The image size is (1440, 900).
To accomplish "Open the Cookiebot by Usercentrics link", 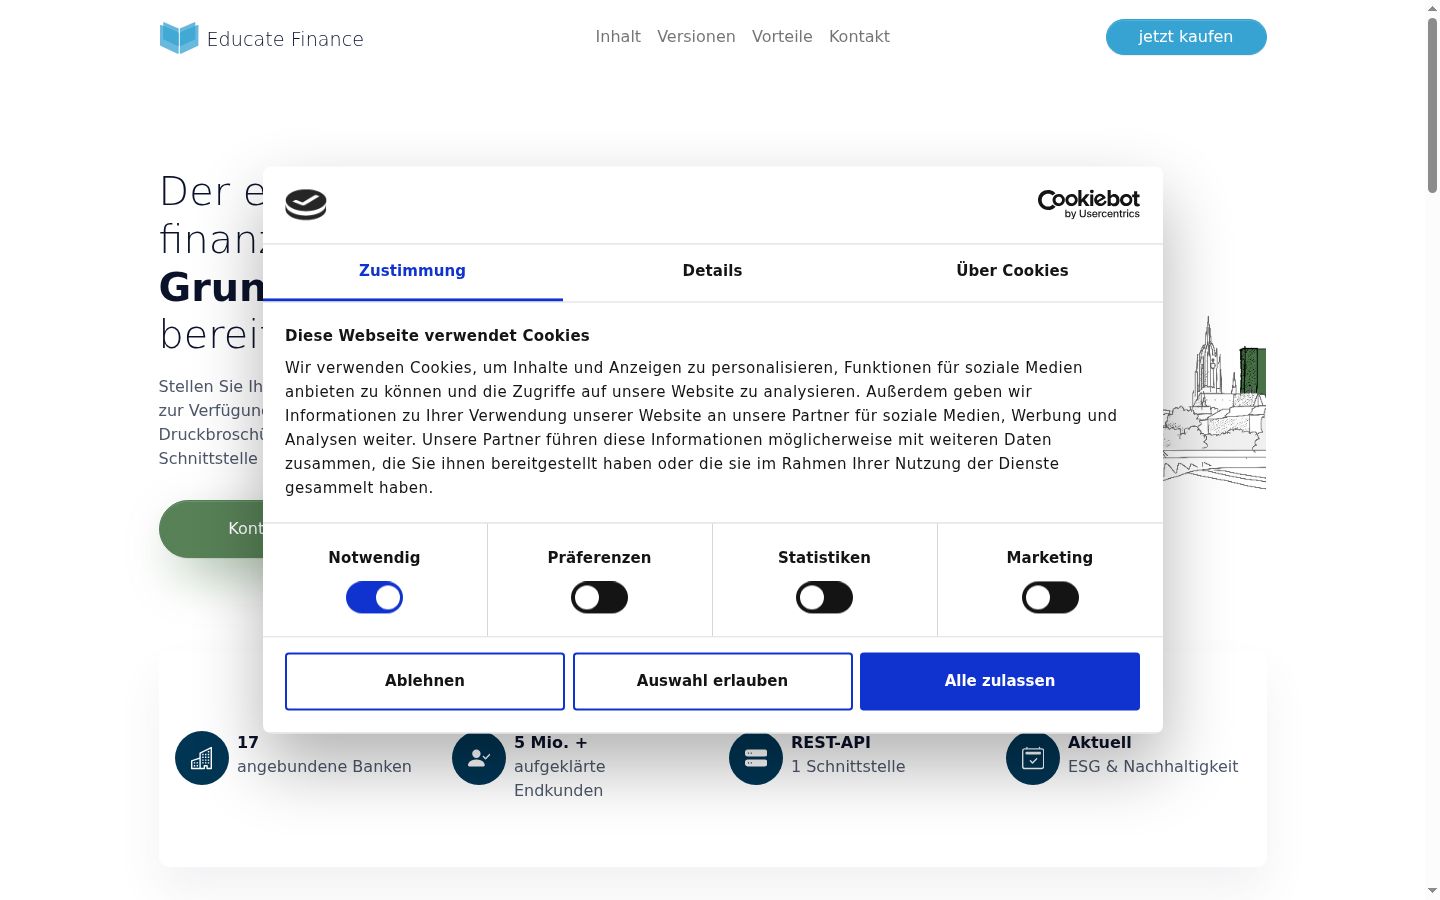I will coord(1089,204).
